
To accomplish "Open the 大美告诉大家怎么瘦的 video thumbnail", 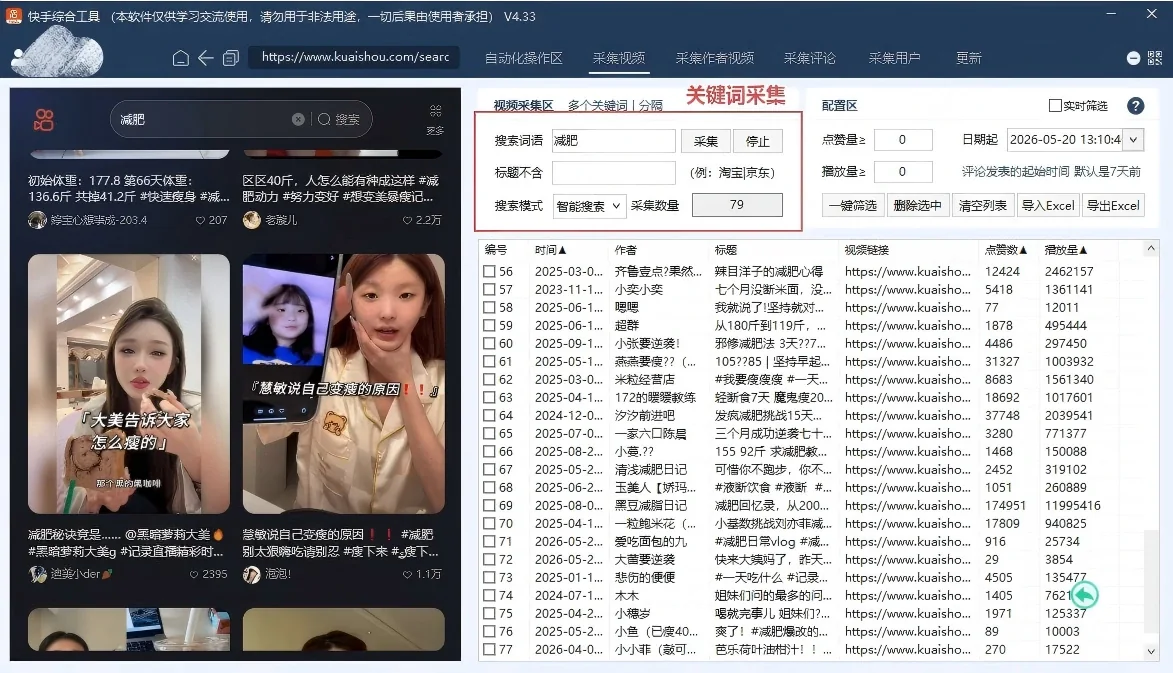I will (x=129, y=384).
